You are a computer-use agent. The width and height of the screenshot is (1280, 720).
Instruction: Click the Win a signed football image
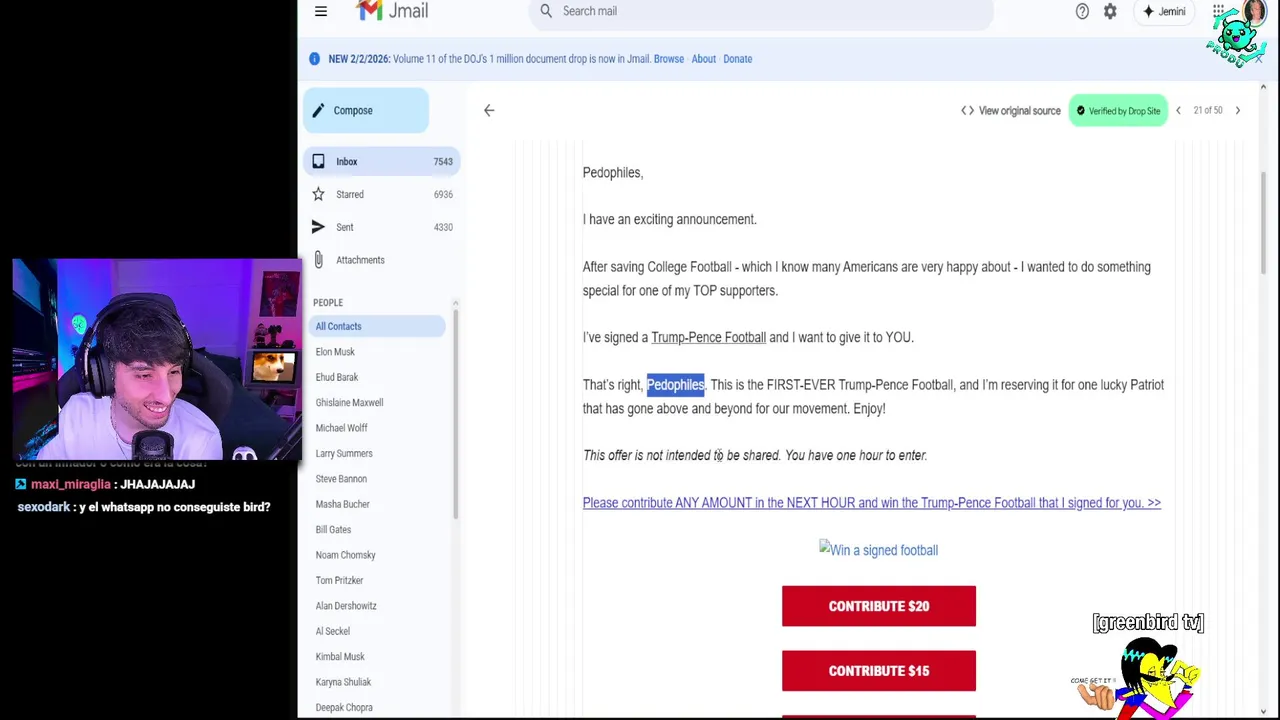pyautogui.click(x=878, y=550)
